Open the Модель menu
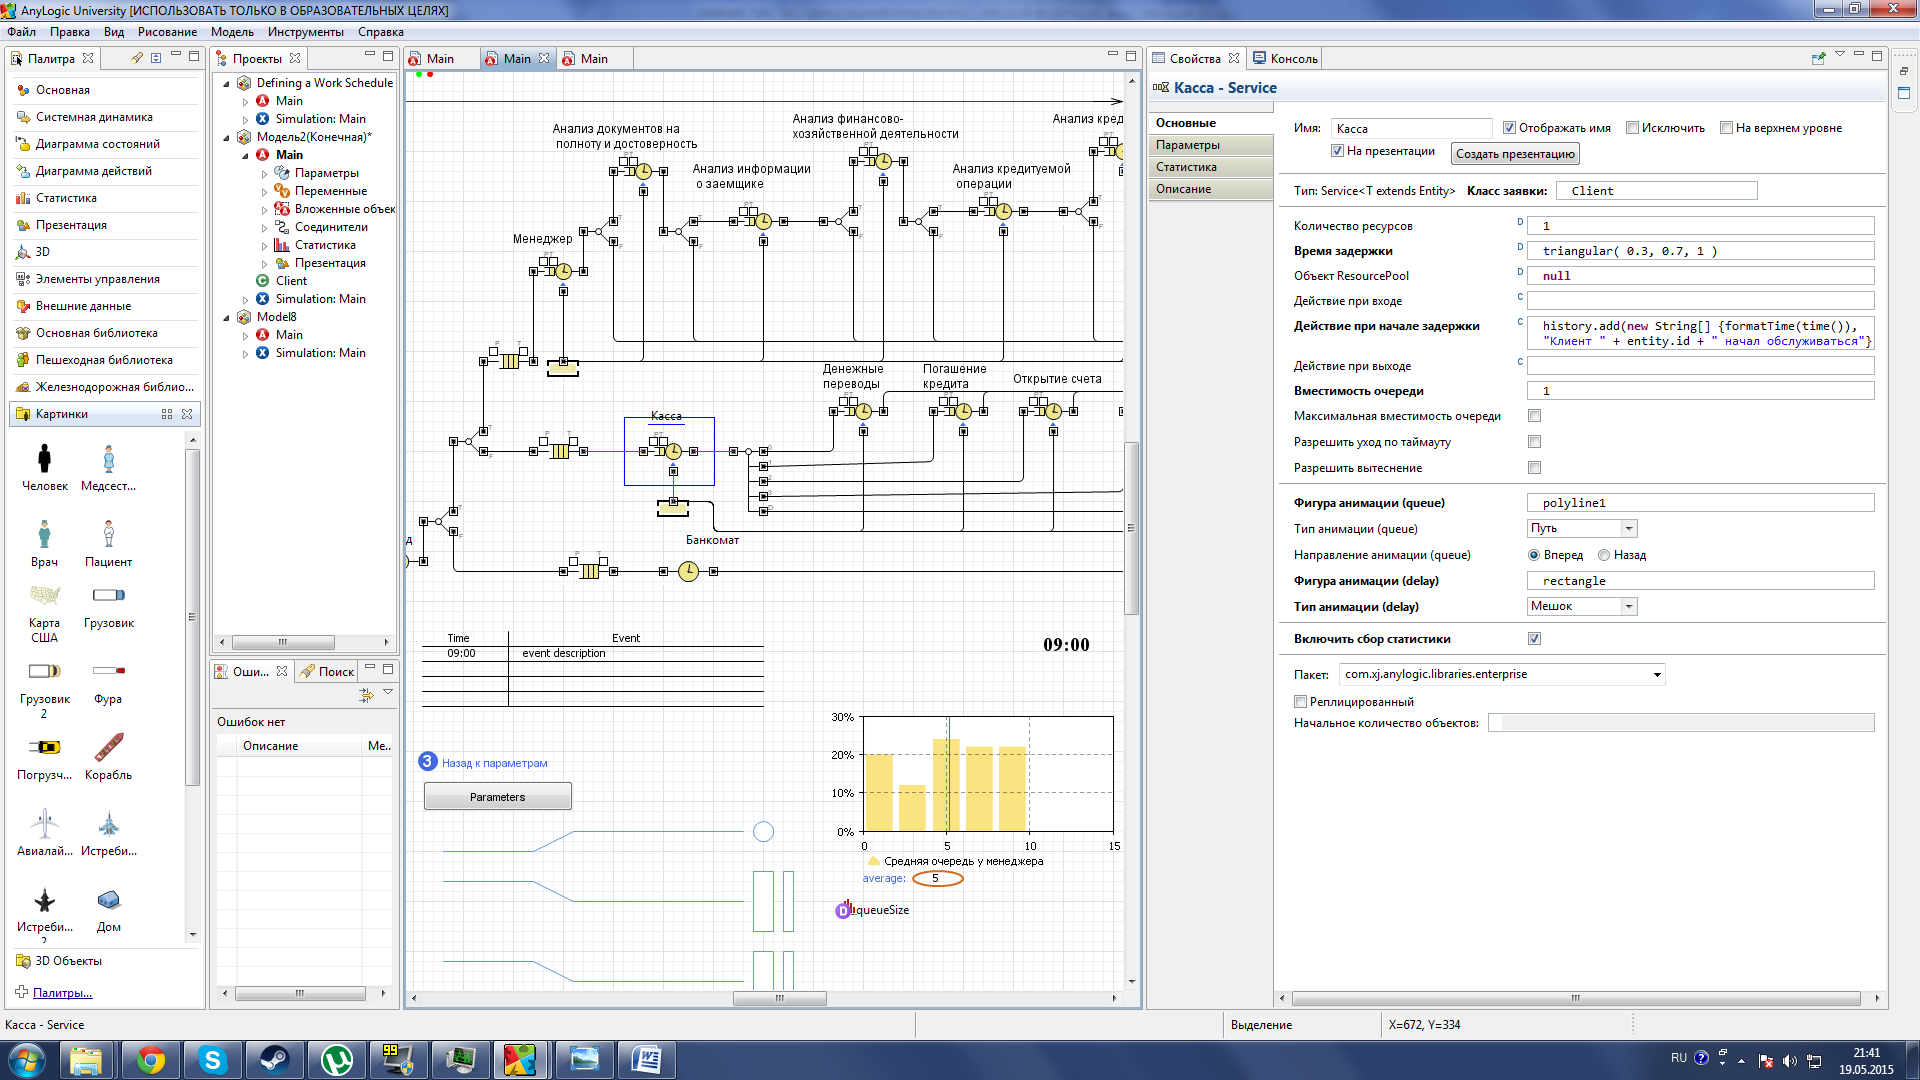 [232, 32]
